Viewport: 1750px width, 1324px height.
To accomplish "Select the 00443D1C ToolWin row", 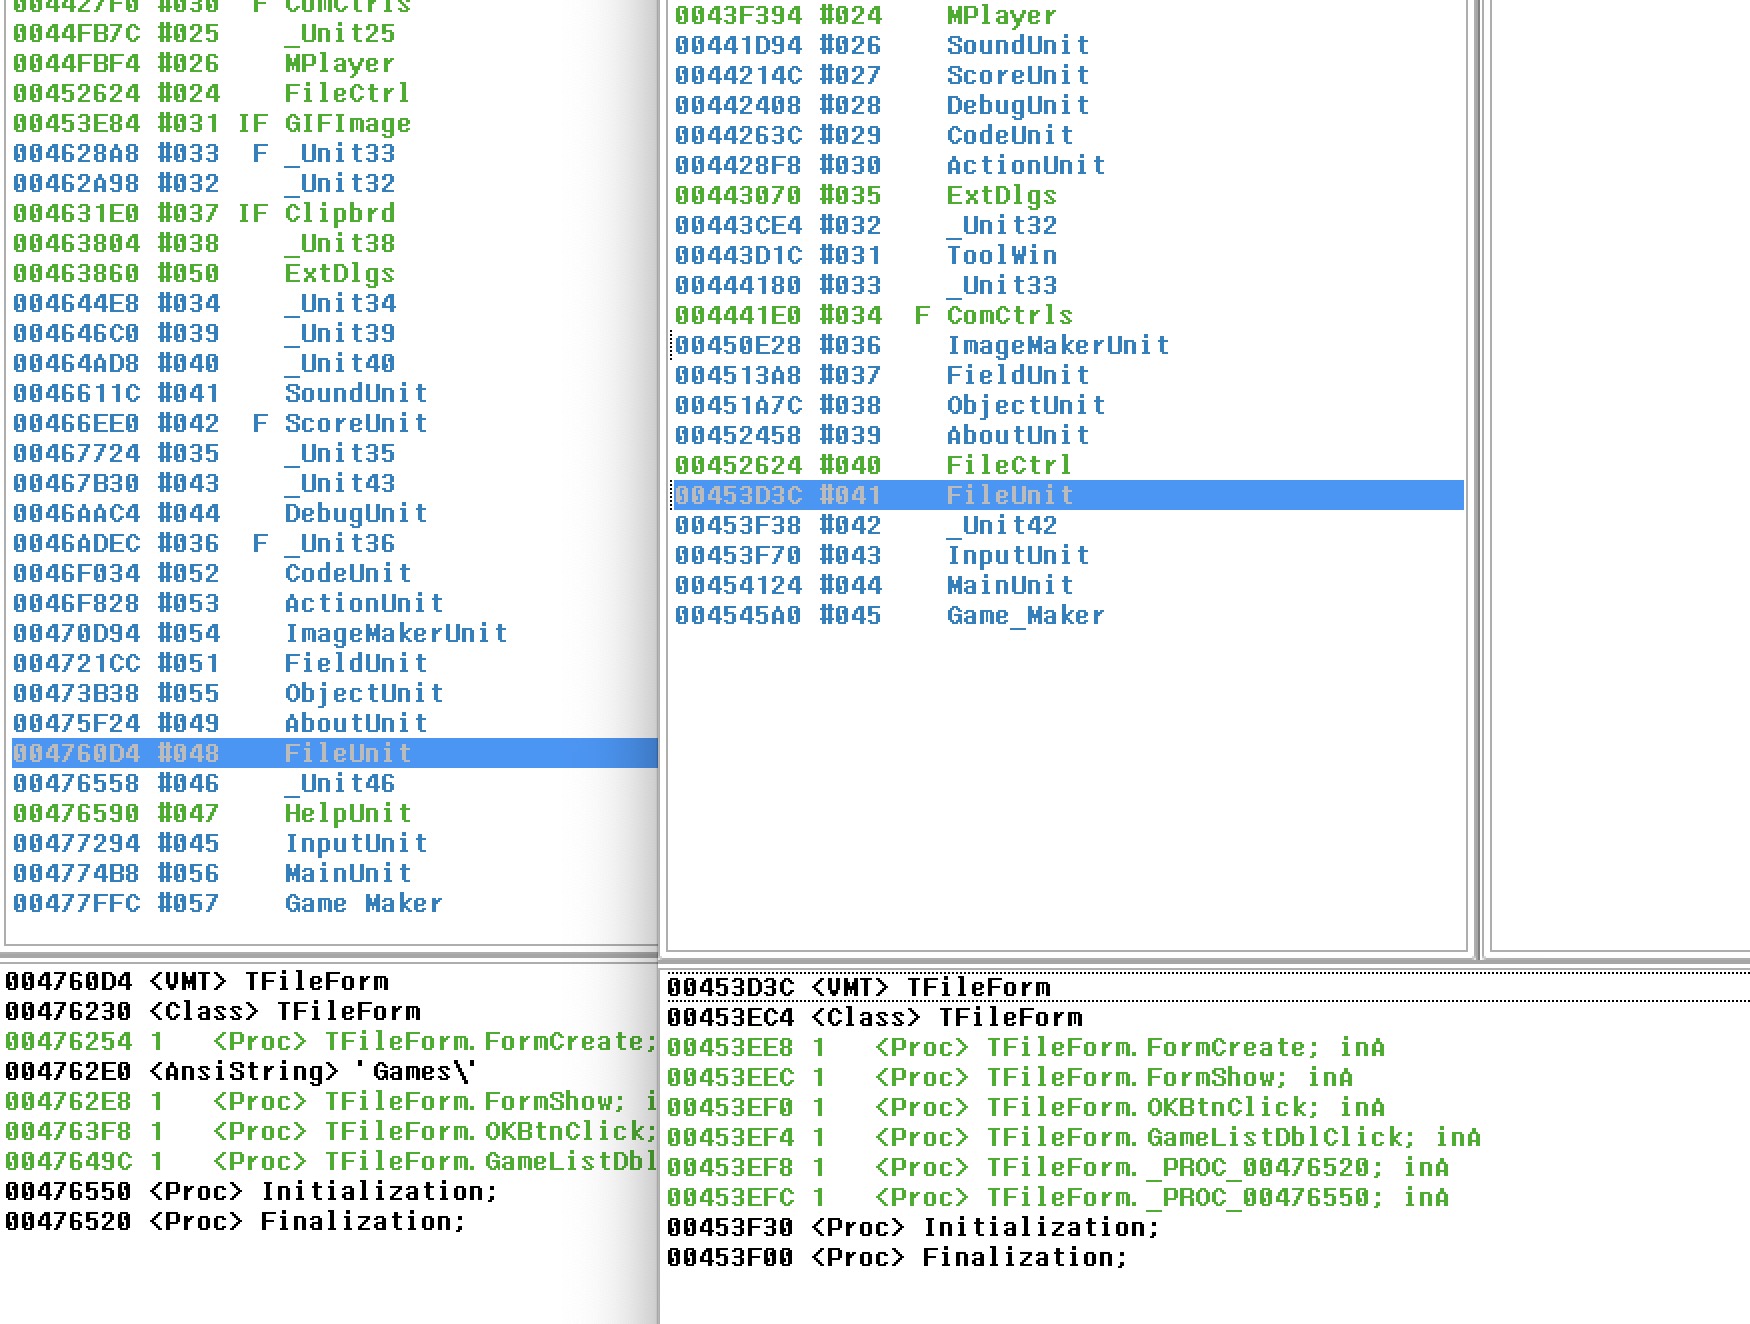I will (1068, 255).
